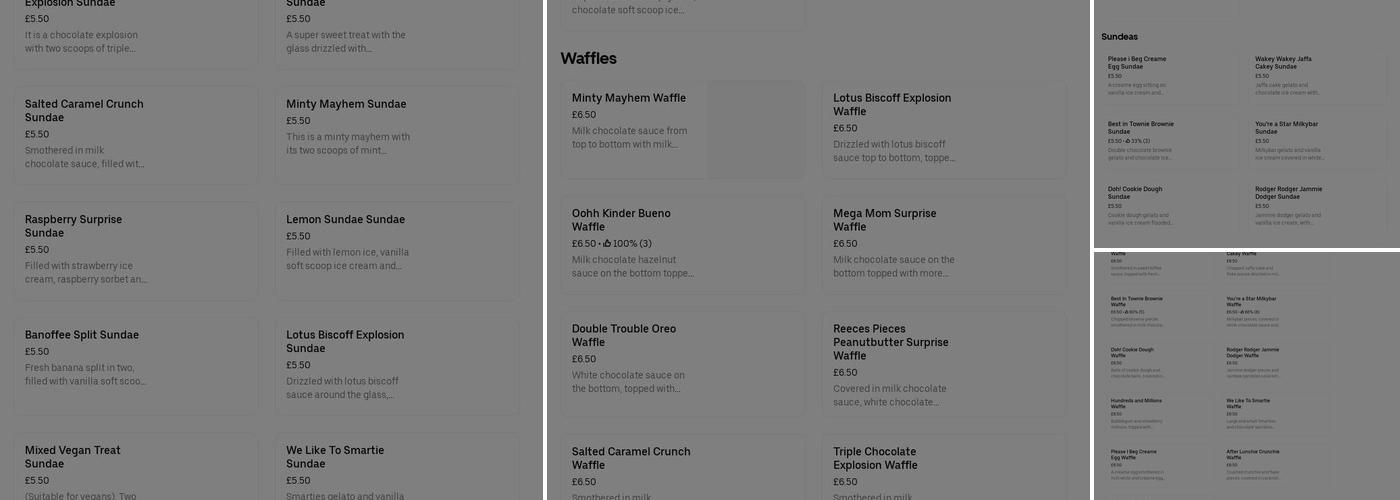This screenshot has height=500, width=1400.
Task: Choose the Raspberry Surprise Sundae
Action: click(x=135, y=252)
